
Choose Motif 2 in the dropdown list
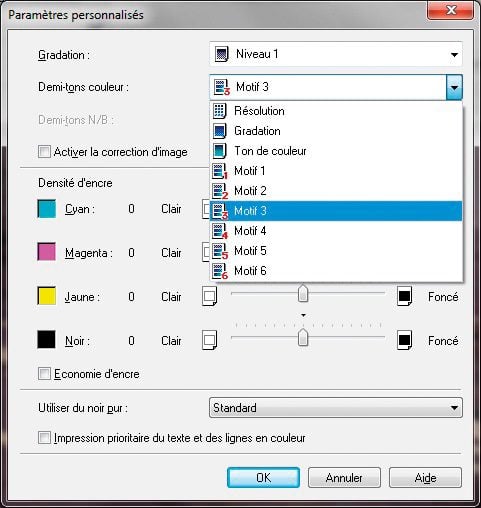[x=336, y=191]
